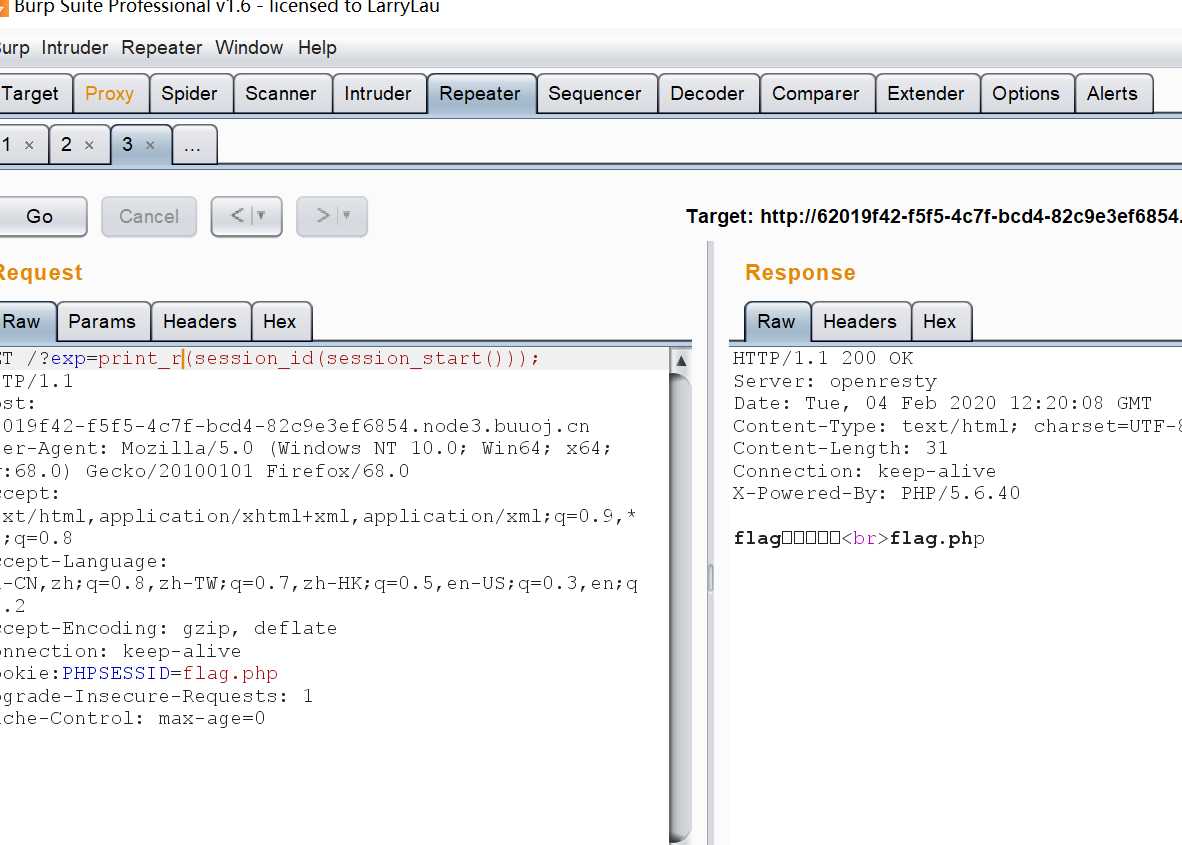This screenshot has height=845, width=1182.
Task: Click the Upgrade-Insecure-Requests header line
Action: (156, 696)
